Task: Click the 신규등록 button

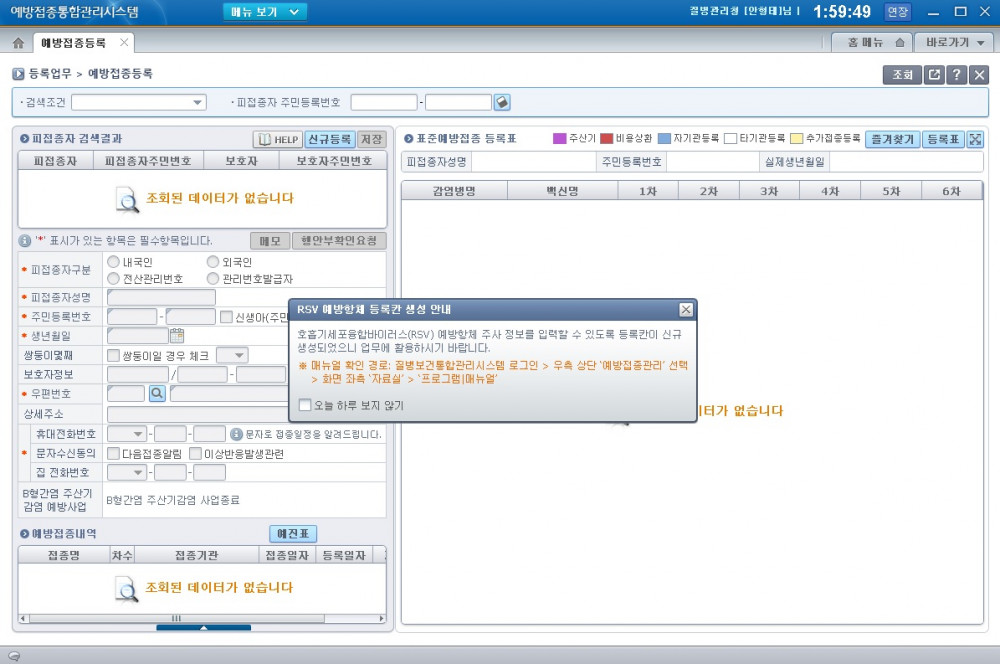Action: click(329, 140)
